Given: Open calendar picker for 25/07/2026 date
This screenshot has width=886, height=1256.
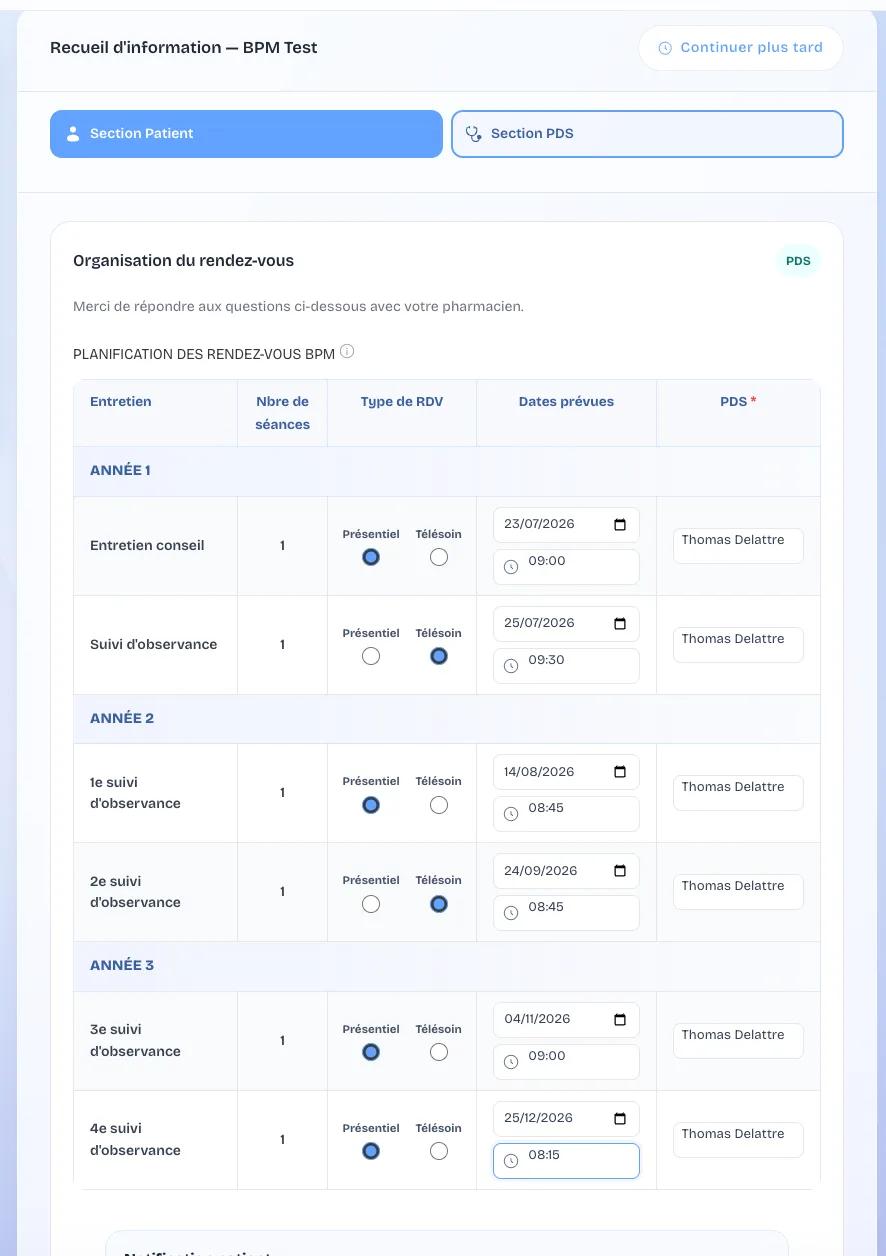Looking at the screenshot, I should pos(620,624).
